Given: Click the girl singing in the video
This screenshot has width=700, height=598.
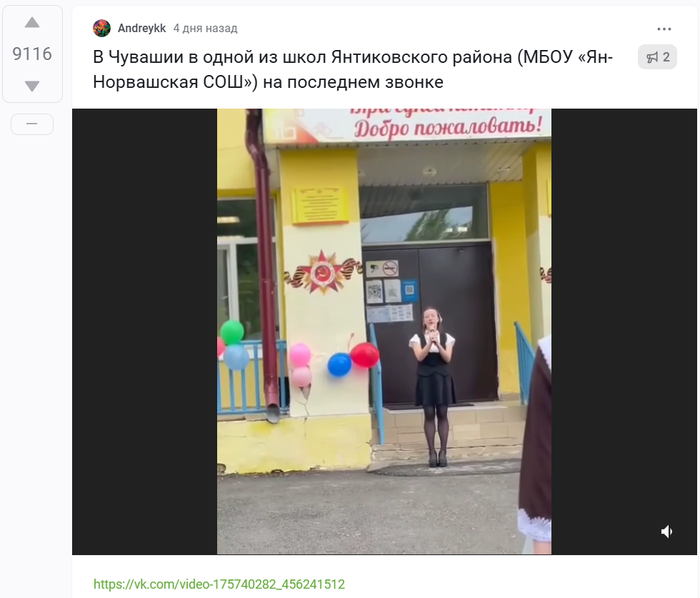Looking at the screenshot, I should (x=433, y=386).
